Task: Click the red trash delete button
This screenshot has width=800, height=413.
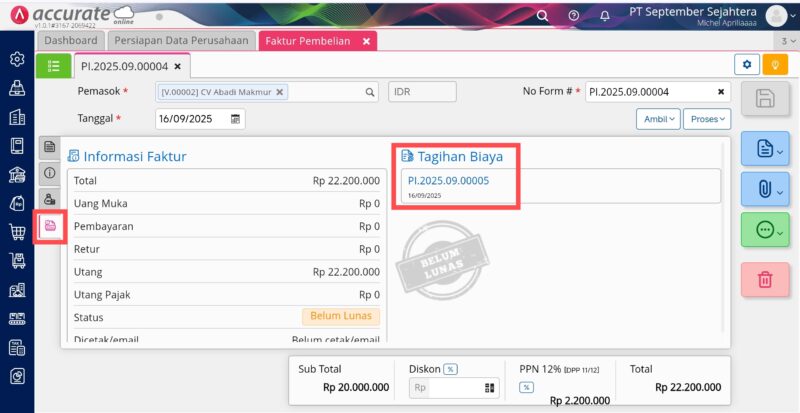Action: pyautogui.click(x=765, y=279)
